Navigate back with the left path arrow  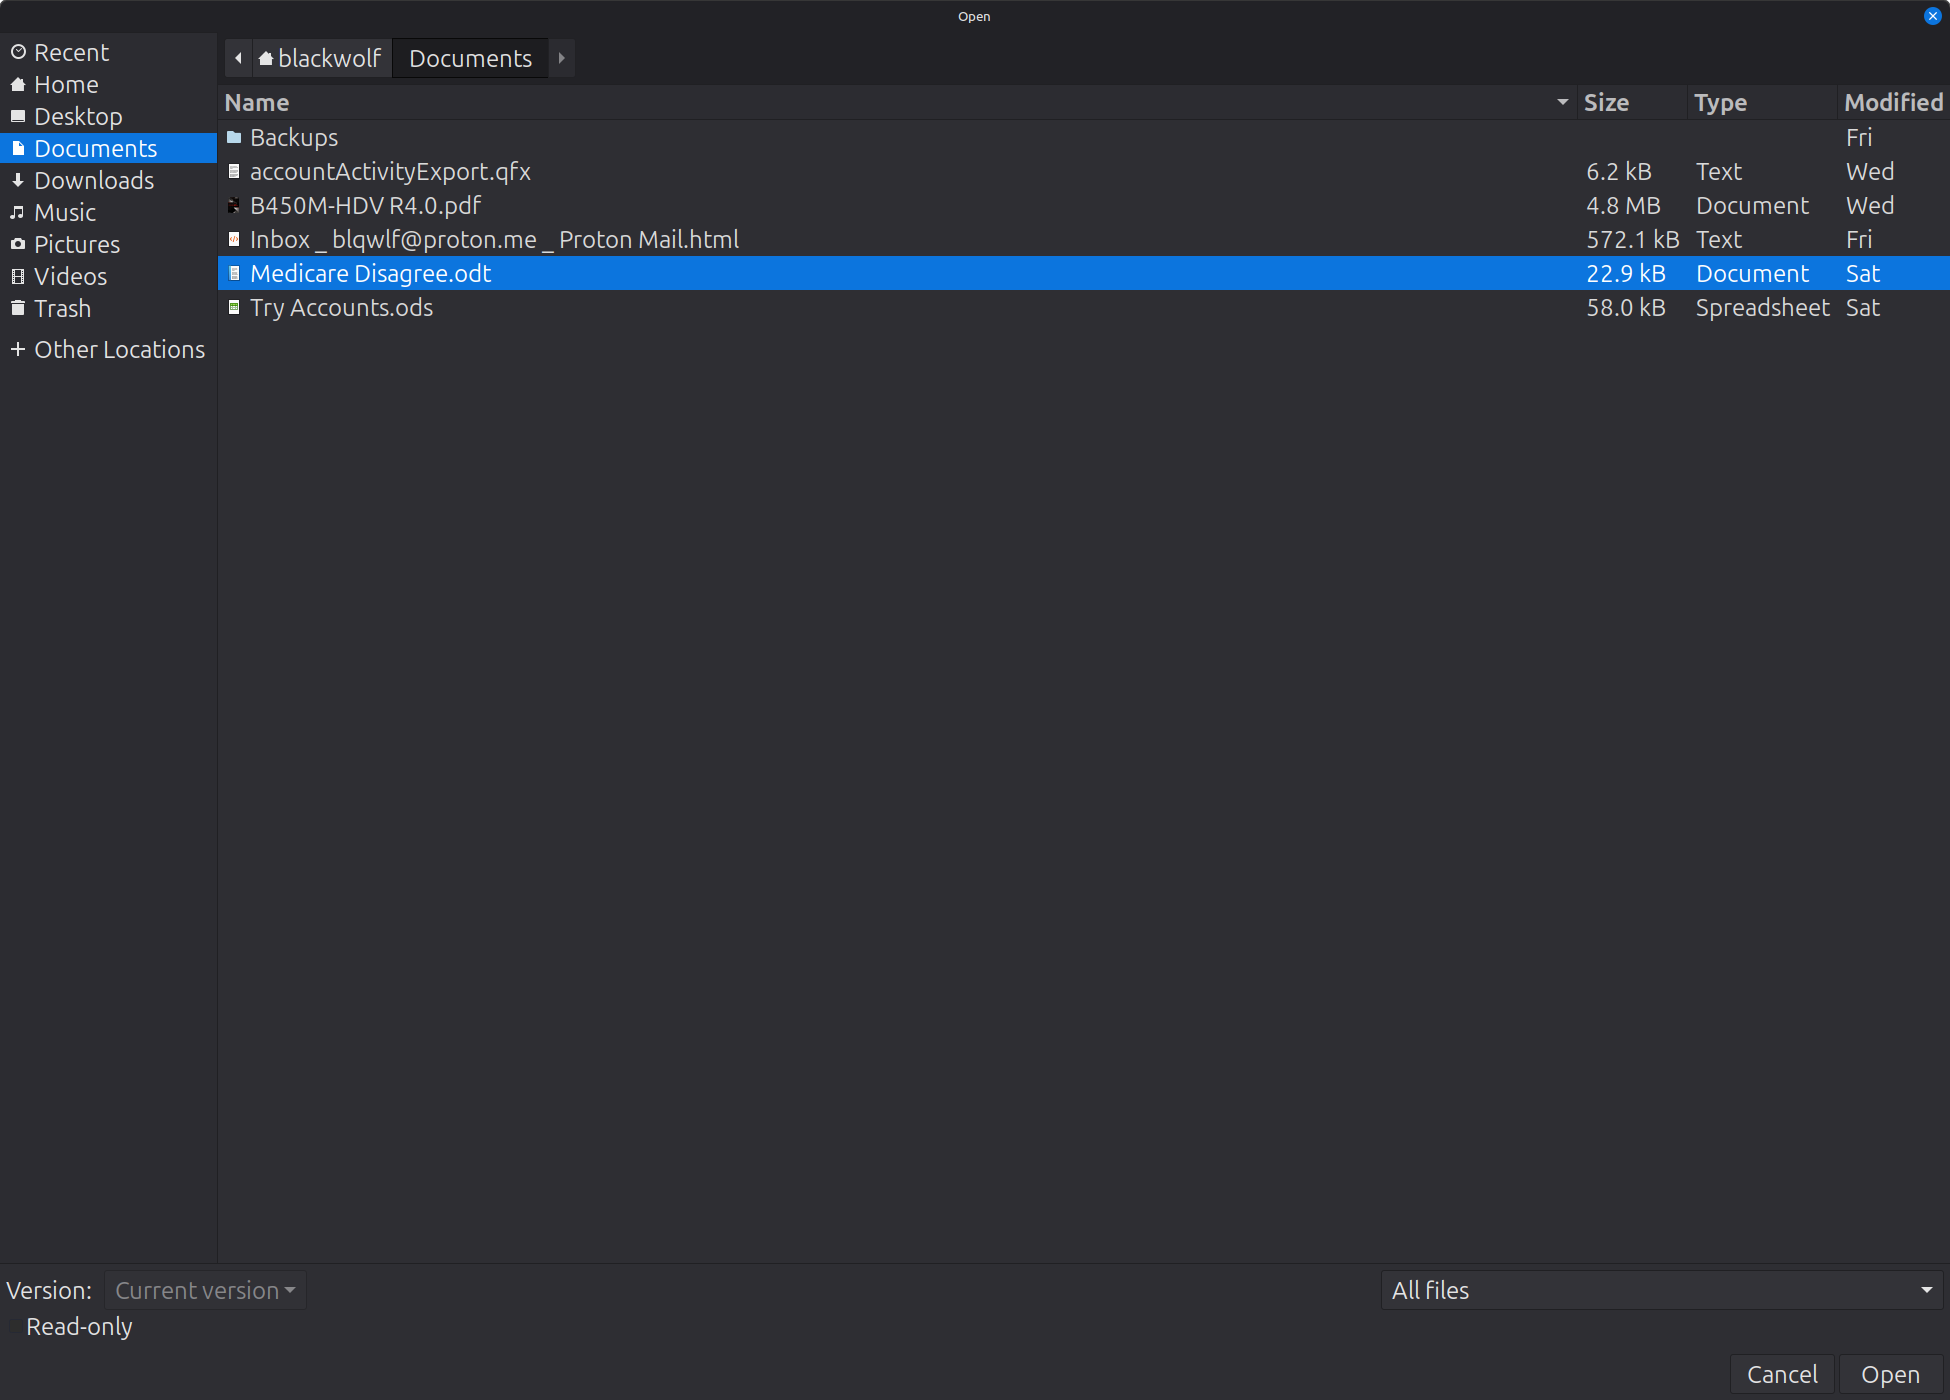[x=238, y=58]
